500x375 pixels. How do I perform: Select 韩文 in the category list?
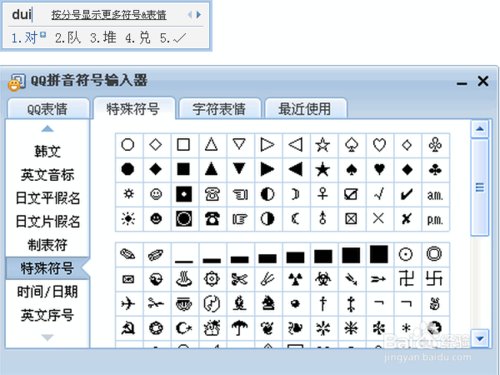pyautogui.click(x=48, y=152)
